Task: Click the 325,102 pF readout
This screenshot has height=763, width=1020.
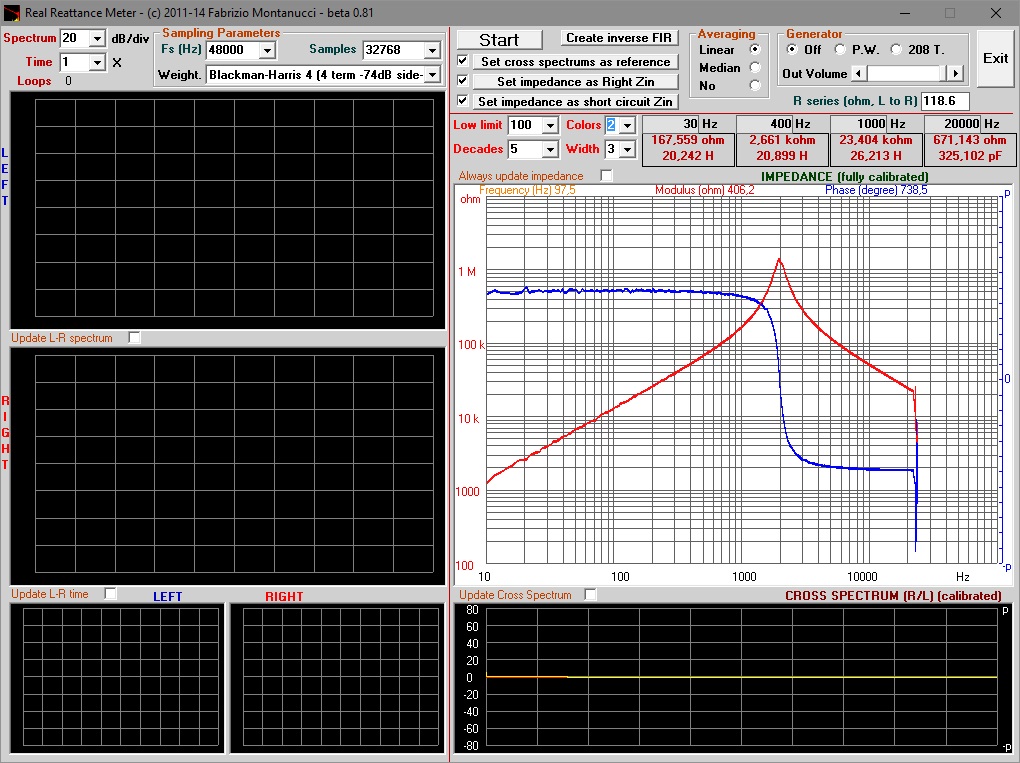Action: pos(970,156)
